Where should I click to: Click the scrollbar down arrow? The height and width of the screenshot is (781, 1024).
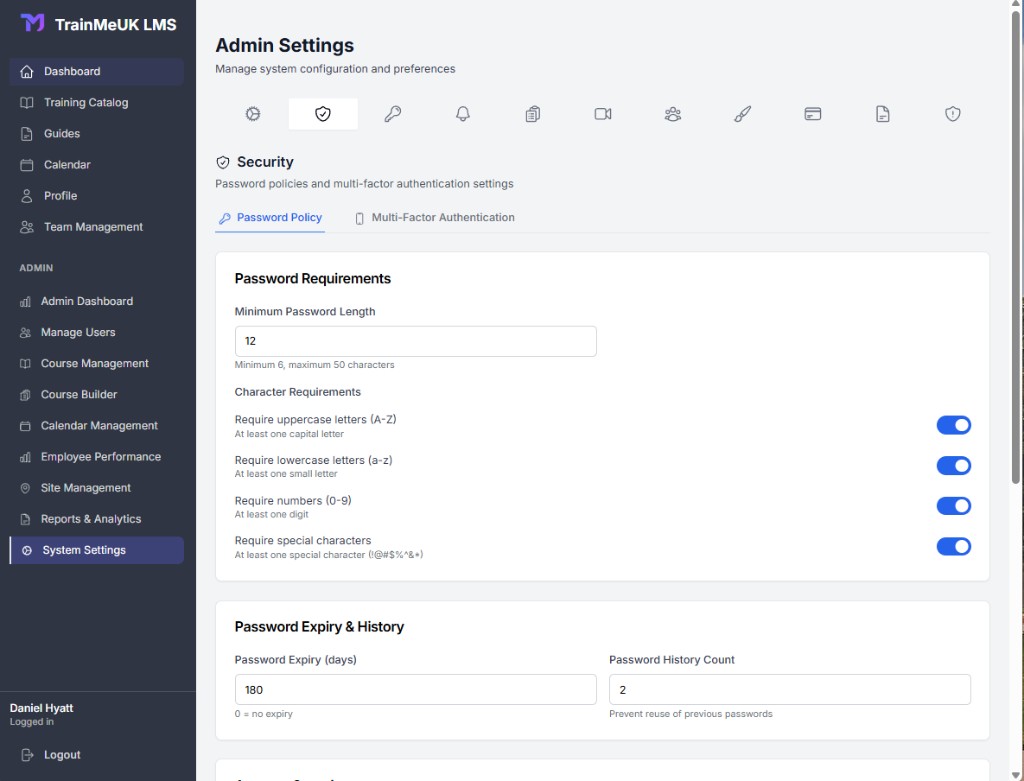[1016, 775]
